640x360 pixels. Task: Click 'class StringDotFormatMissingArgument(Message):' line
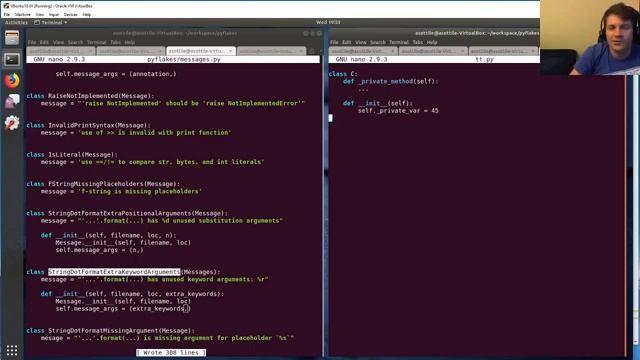coord(111,331)
